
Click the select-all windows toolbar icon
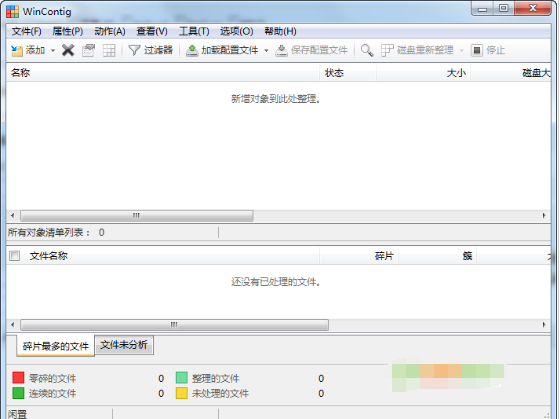[x=88, y=50]
